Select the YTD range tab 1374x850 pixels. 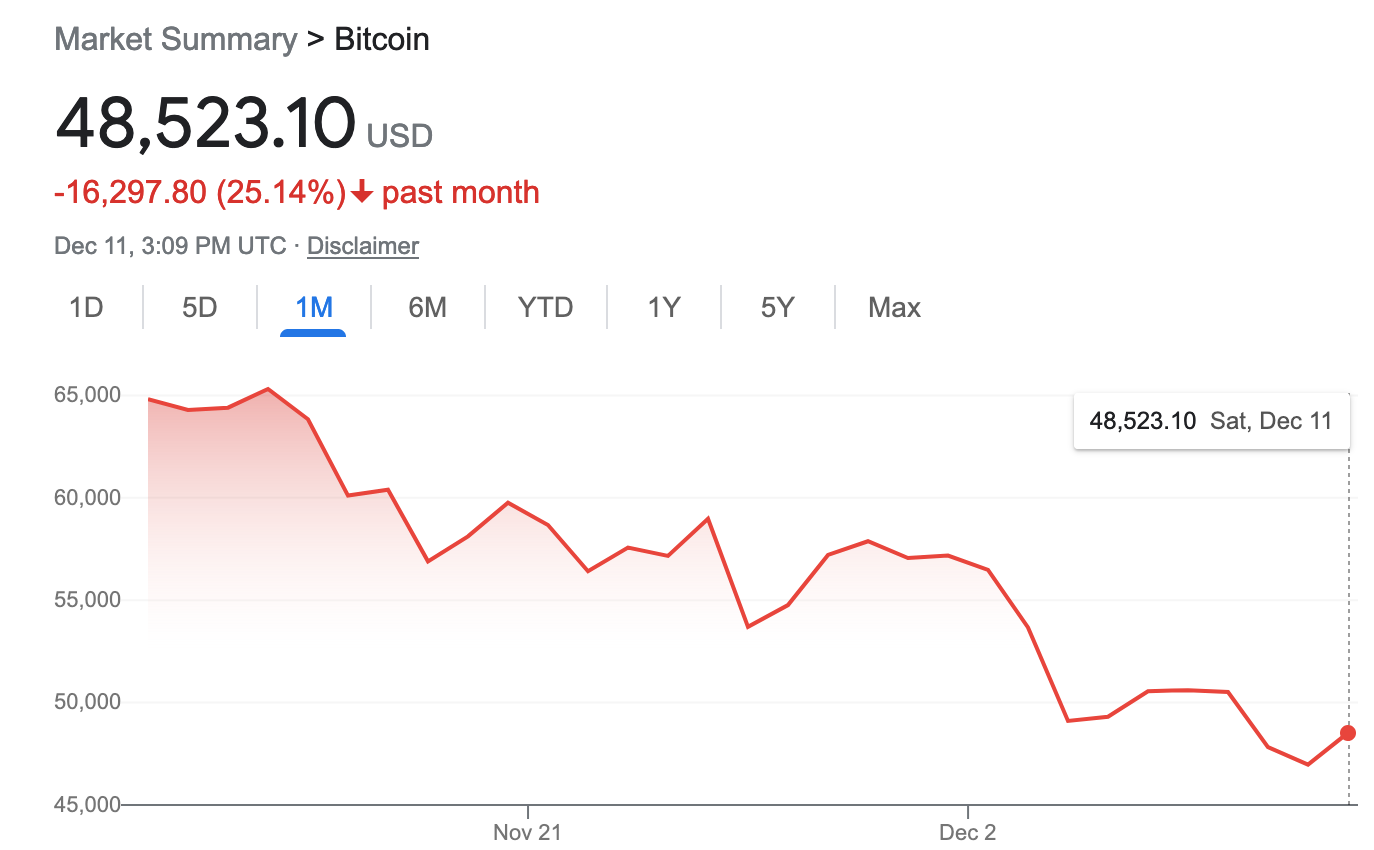pyautogui.click(x=545, y=308)
